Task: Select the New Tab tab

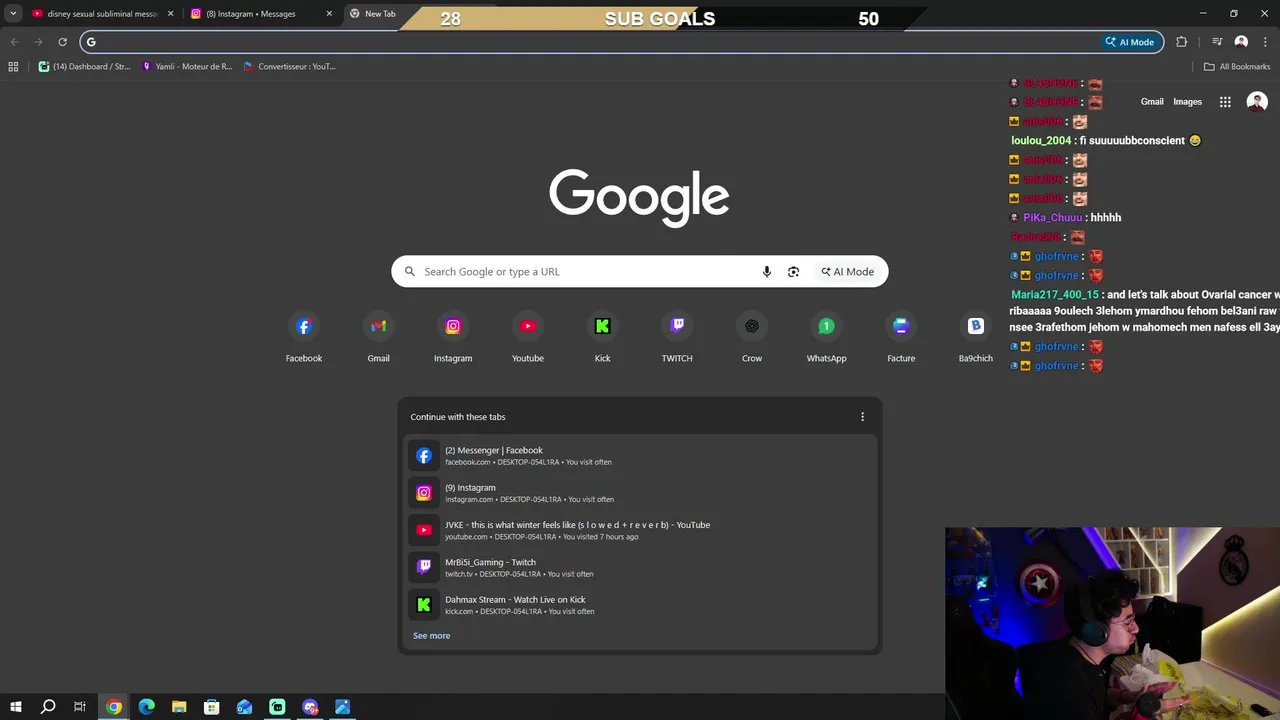Action: pyautogui.click(x=380, y=14)
